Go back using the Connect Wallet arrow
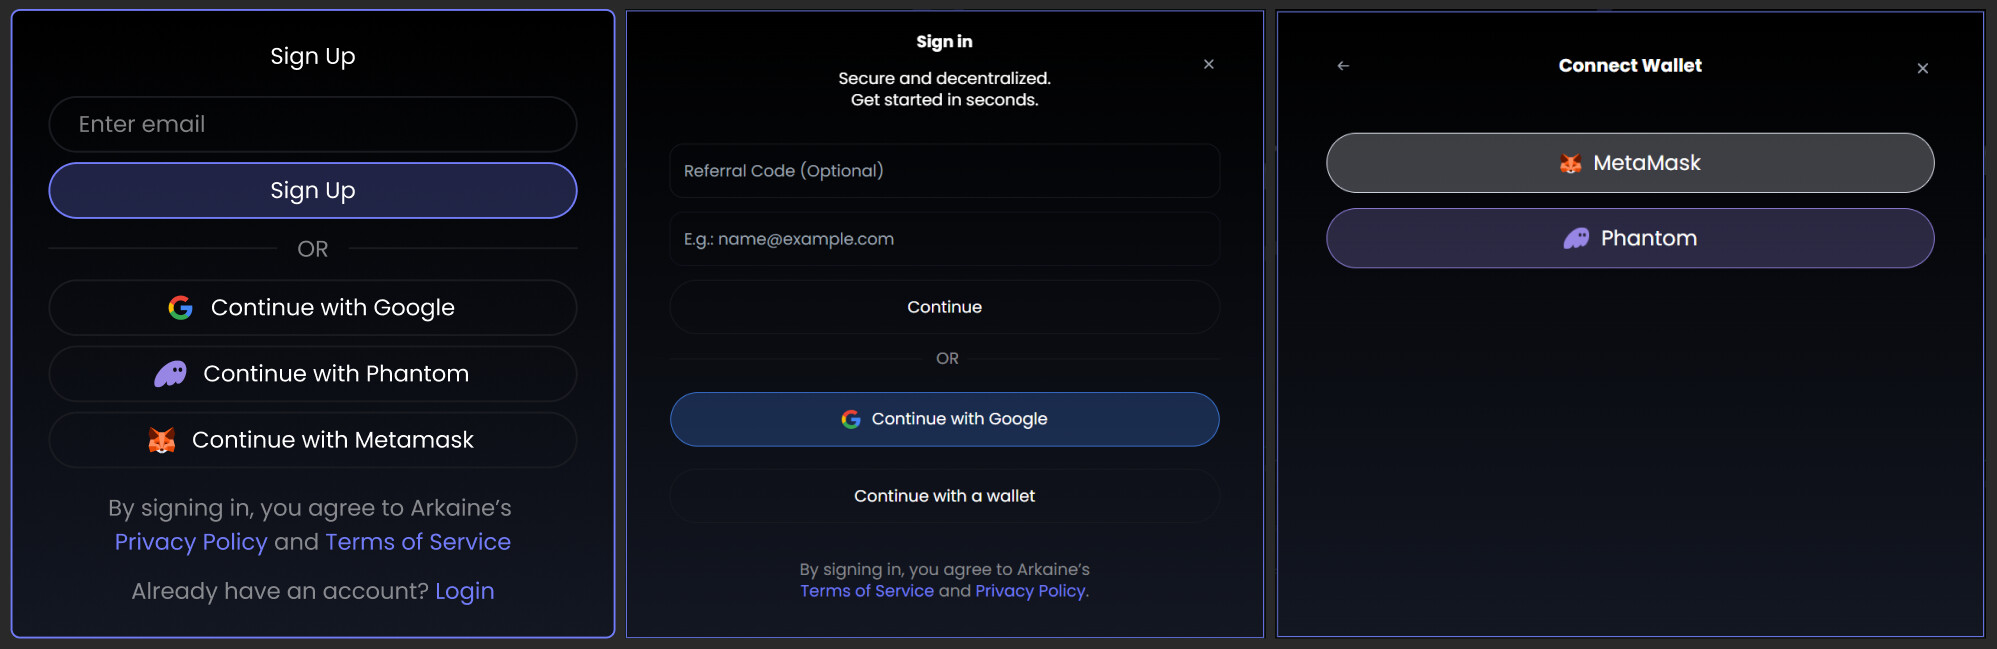Image resolution: width=1997 pixels, height=649 pixels. [1343, 66]
